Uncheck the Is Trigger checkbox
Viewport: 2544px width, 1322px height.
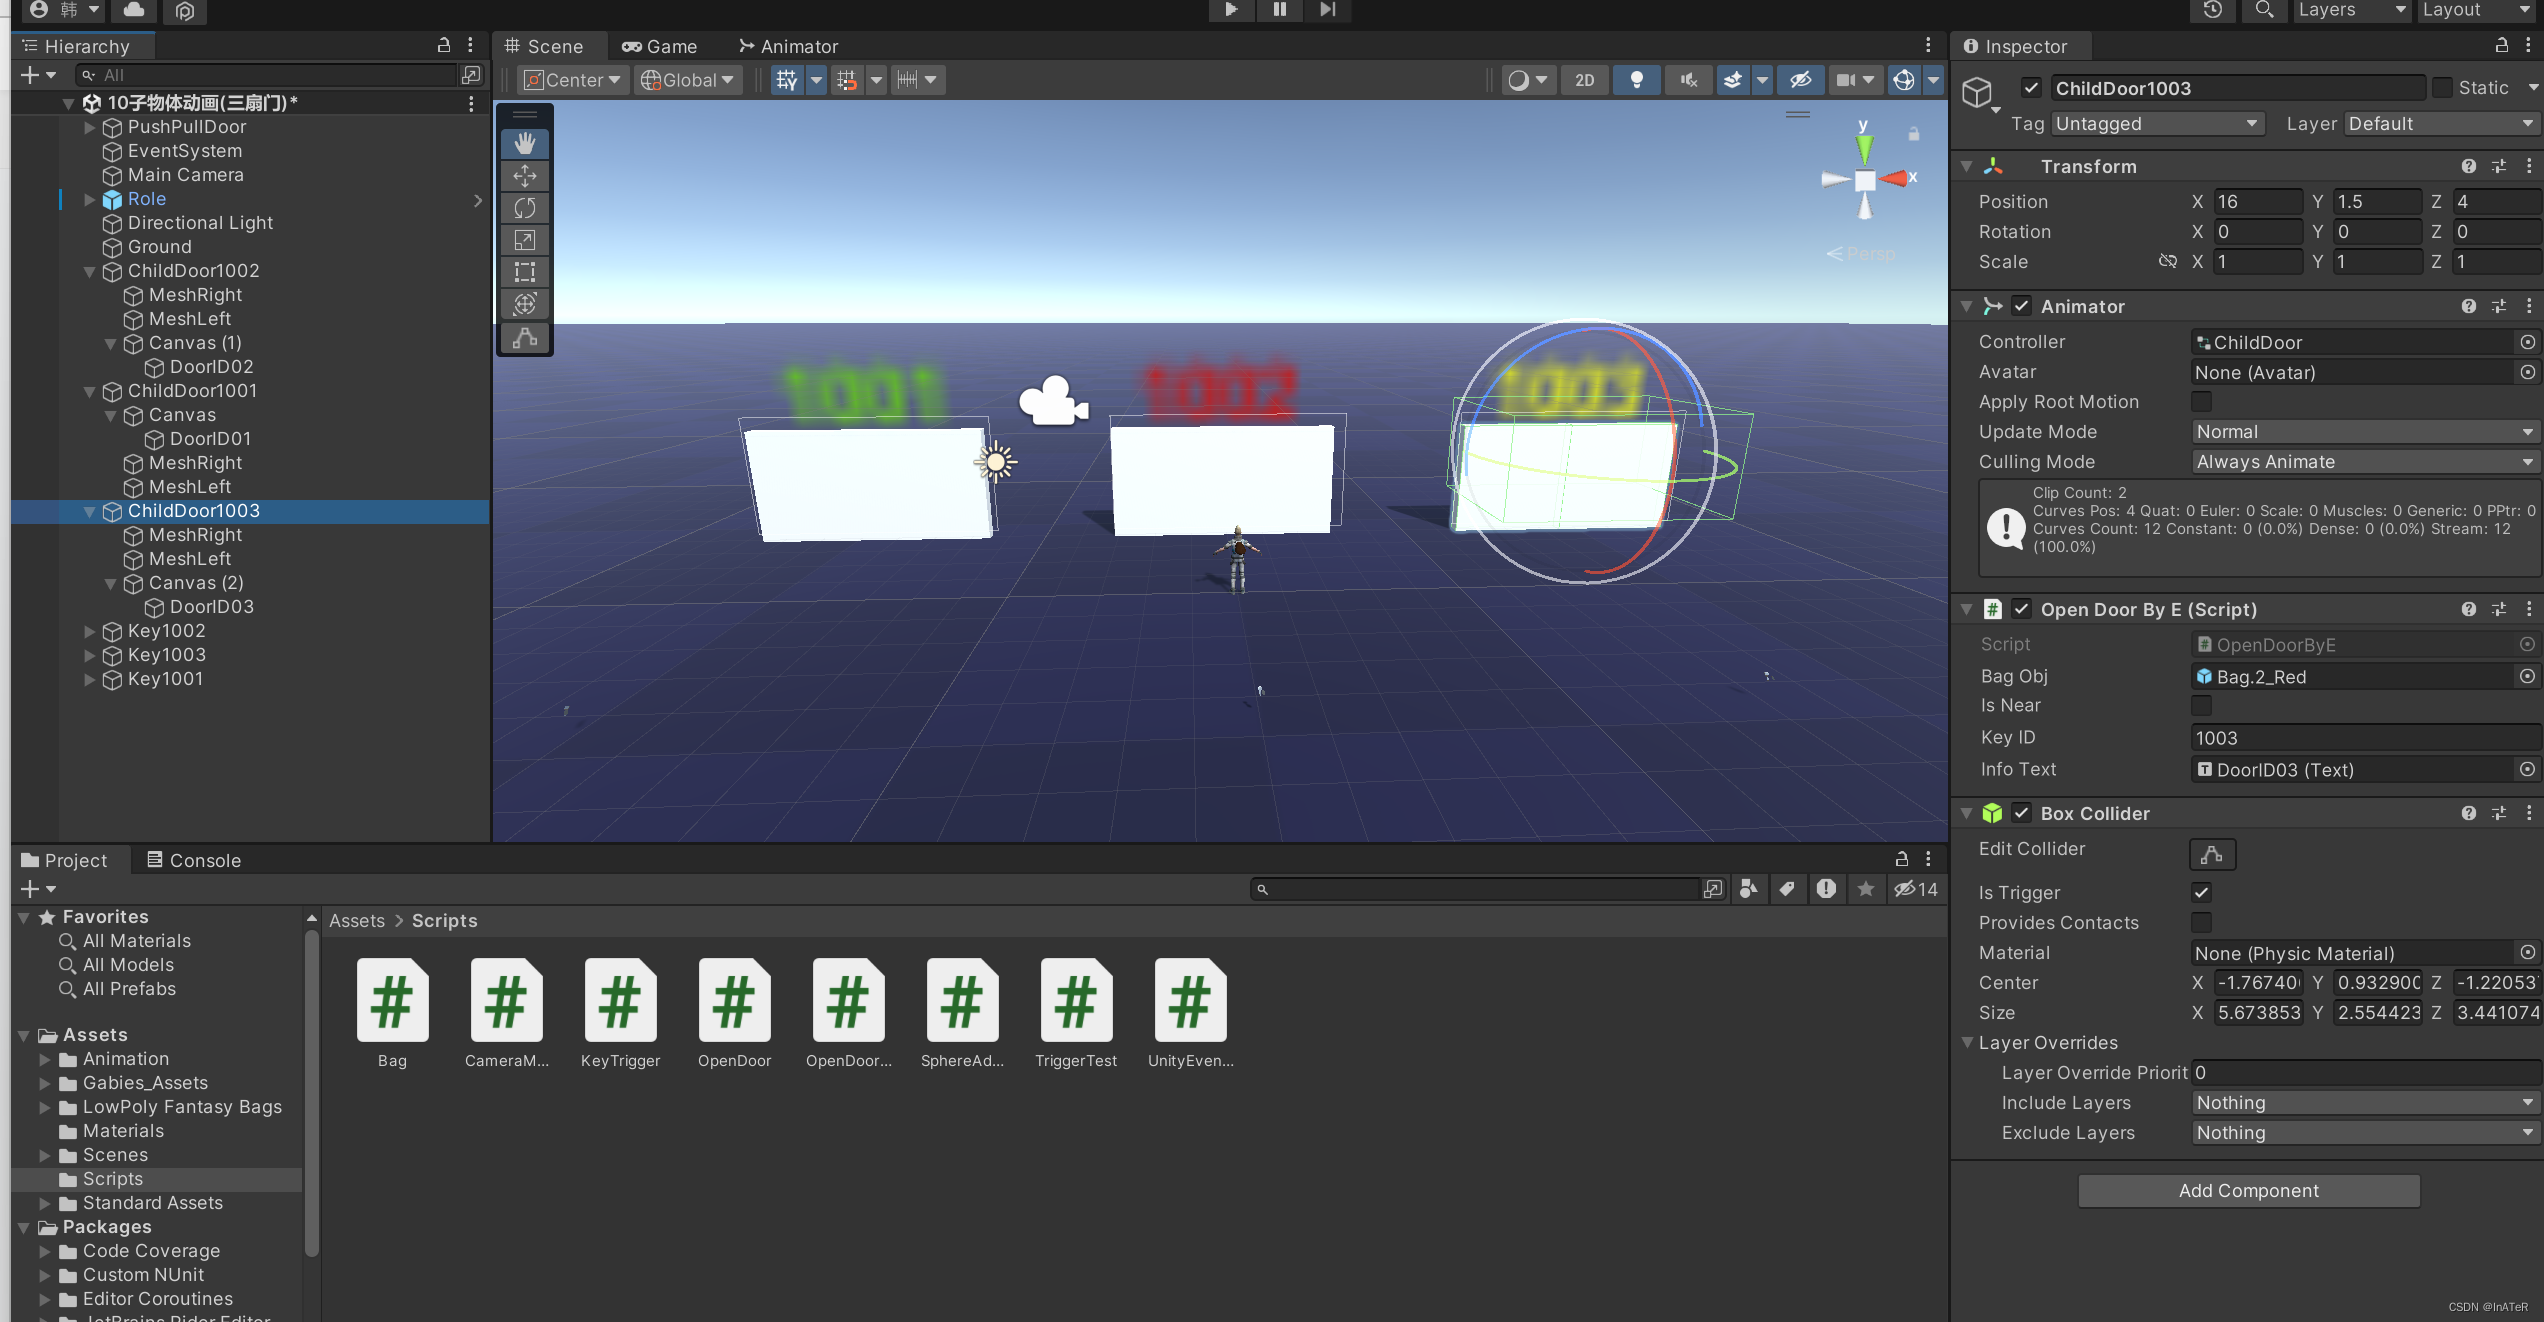coord(2201,892)
